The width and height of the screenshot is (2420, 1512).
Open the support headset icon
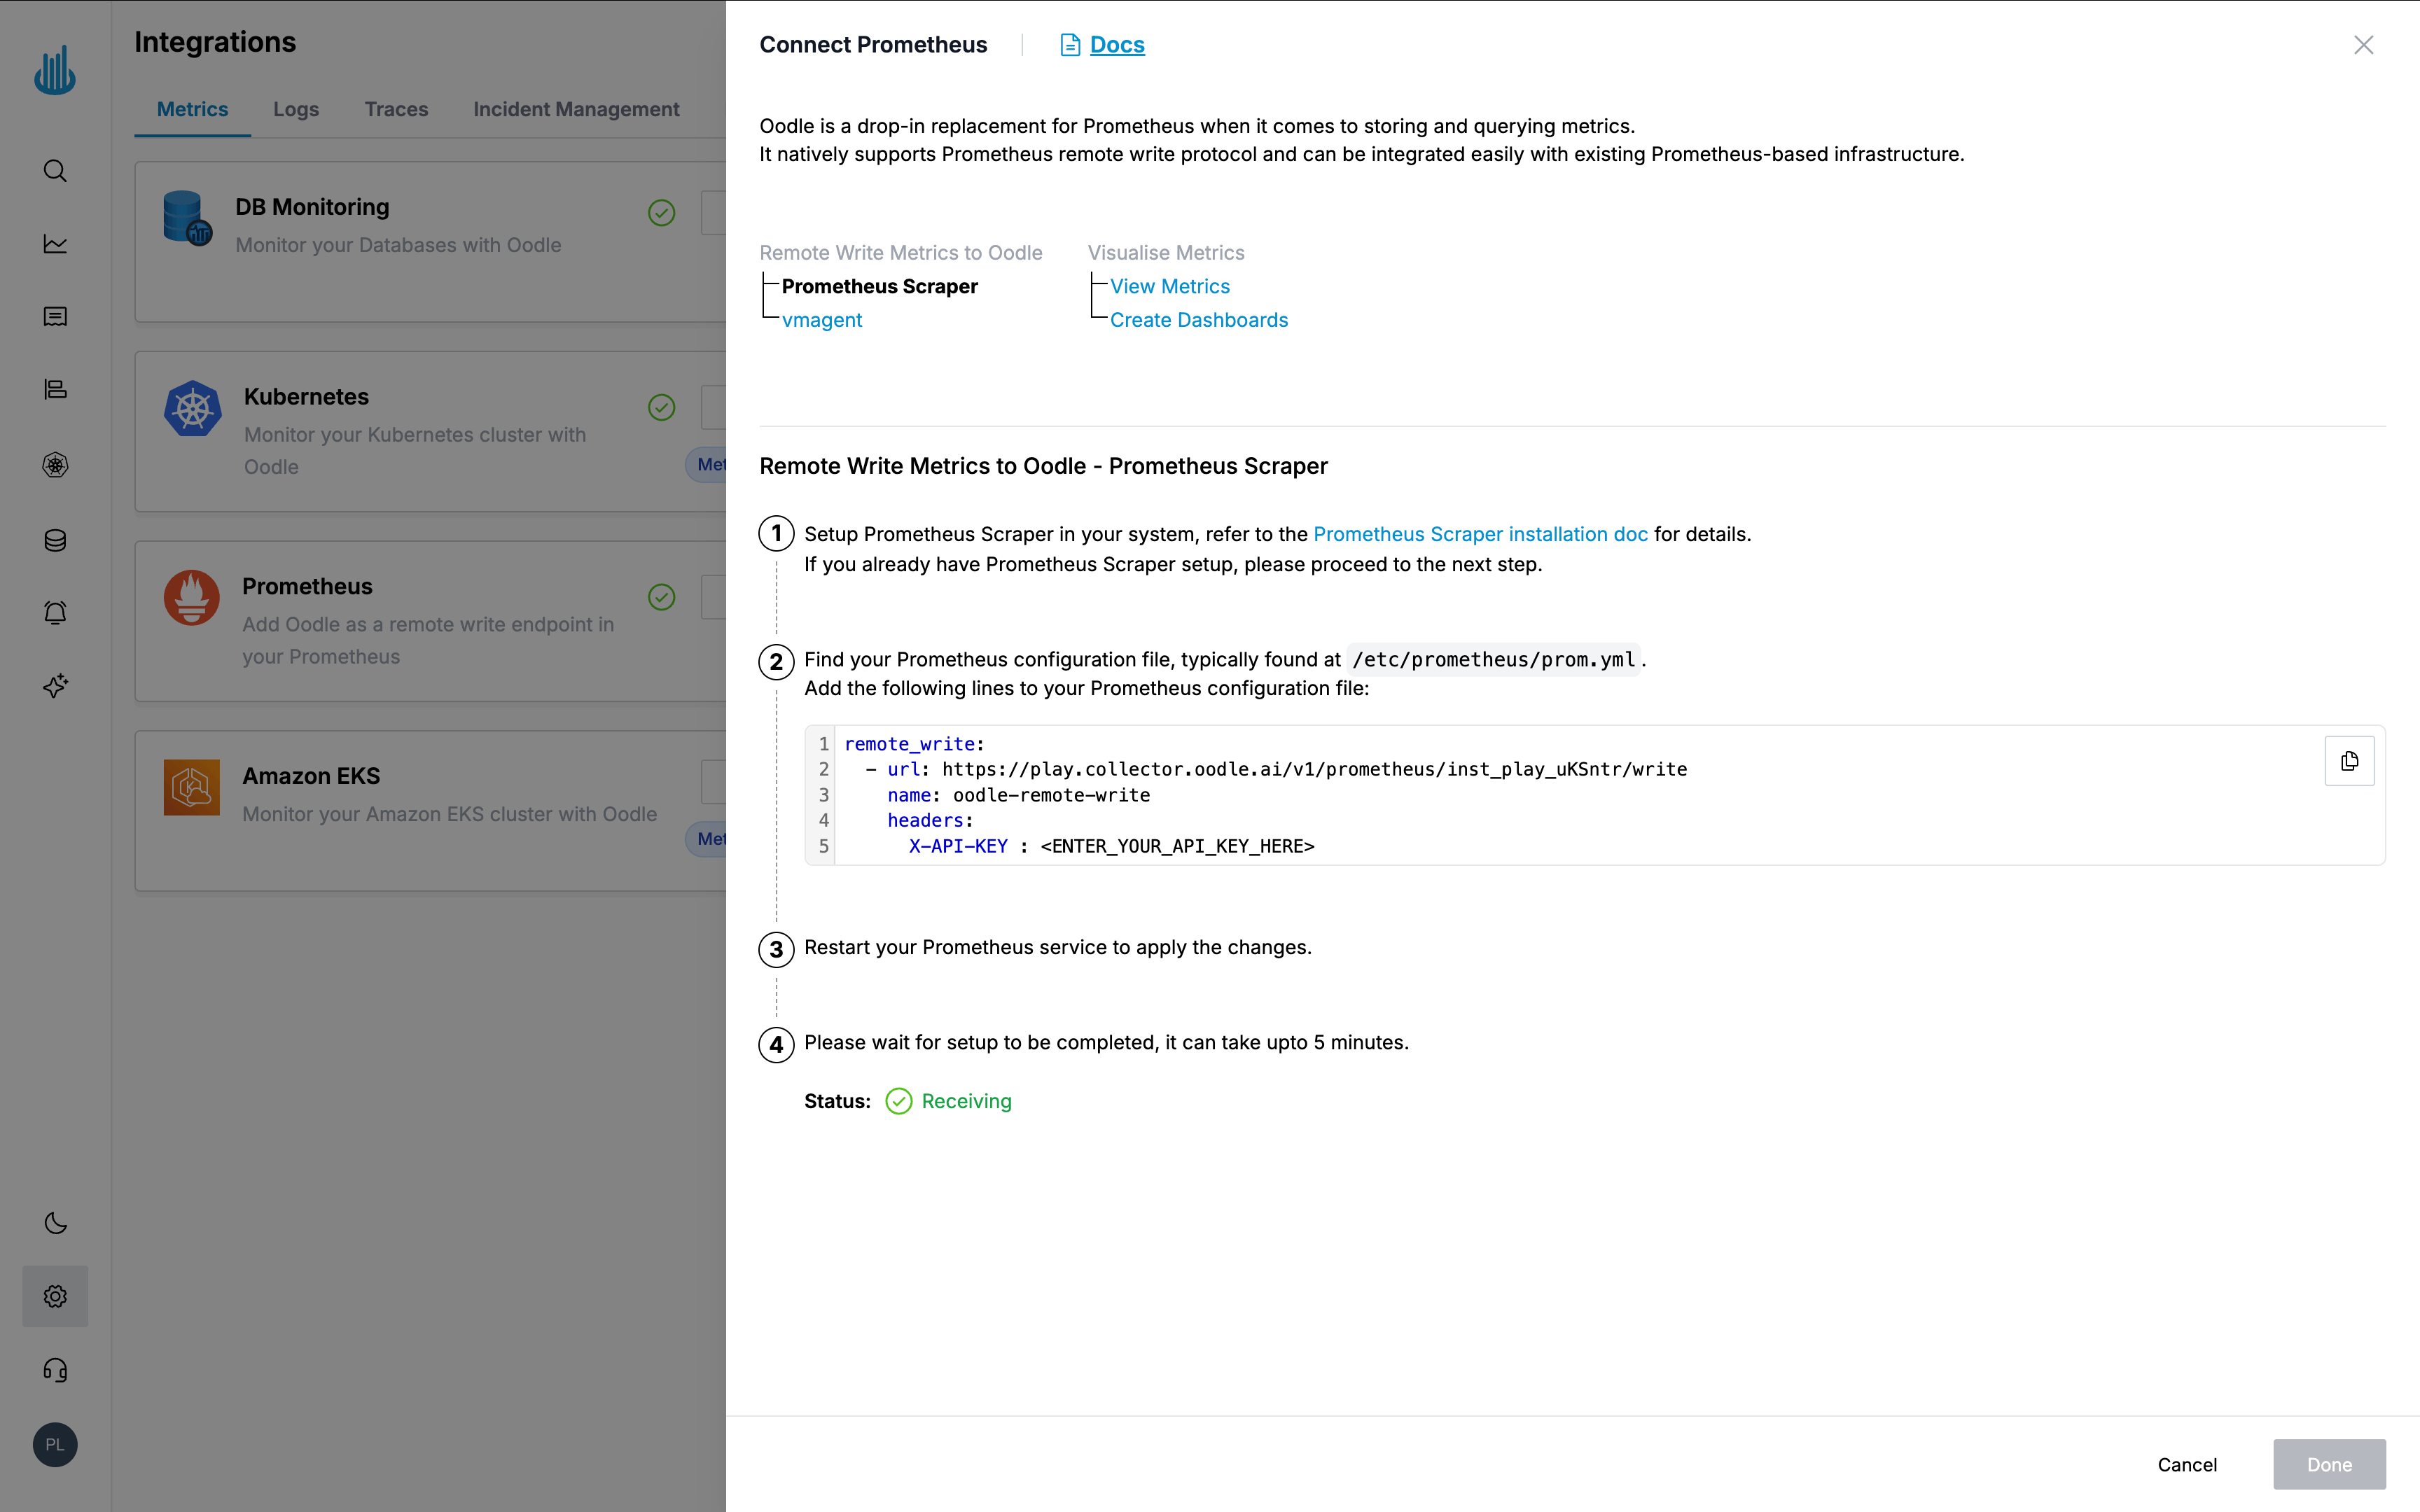click(x=55, y=1370)
